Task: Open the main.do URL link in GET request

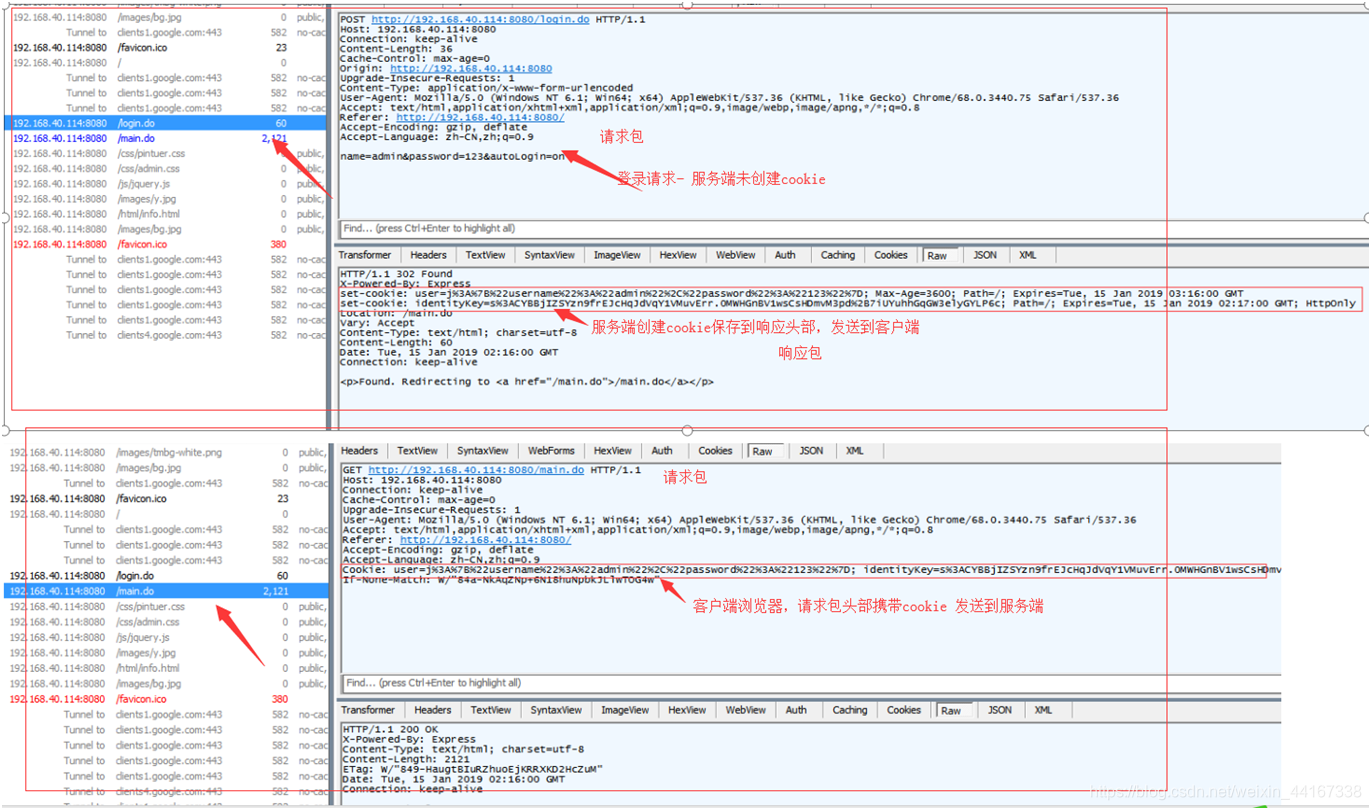Action: 476,470
